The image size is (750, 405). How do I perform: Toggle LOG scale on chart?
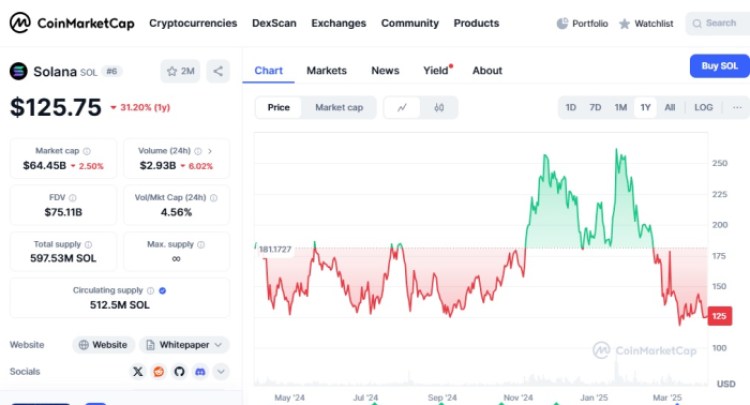[704, 107]
